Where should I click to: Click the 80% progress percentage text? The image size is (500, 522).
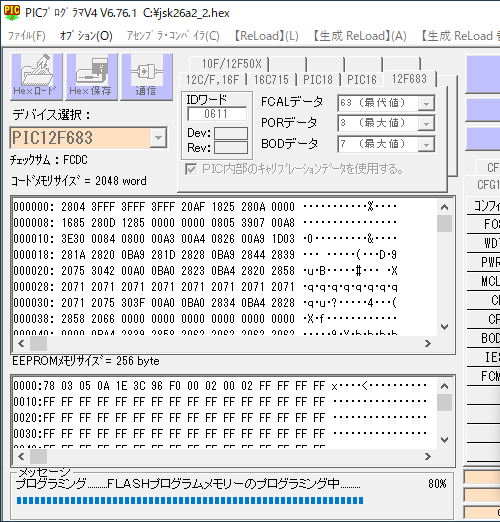click(x=437, y=484)
